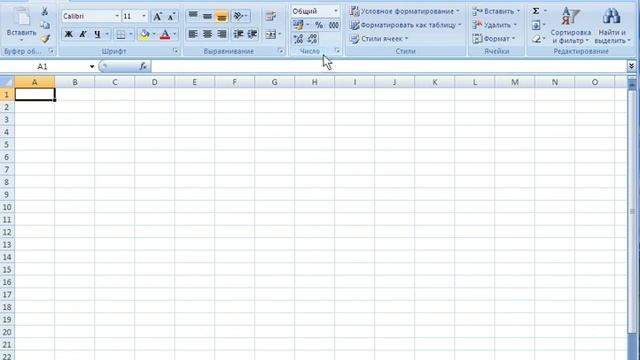The image size is (640, 360).
Task: Align text to middle of cell
Action: point(207,16)
